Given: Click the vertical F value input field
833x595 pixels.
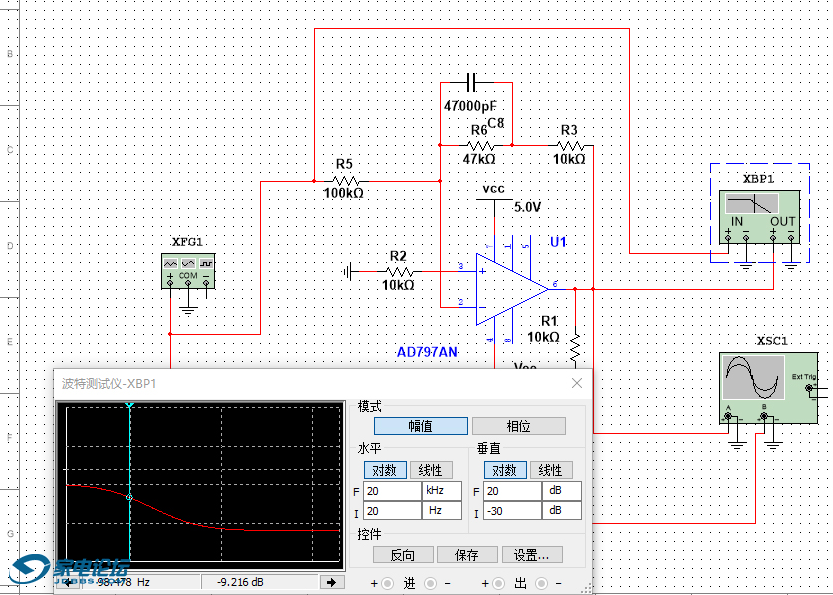Looking at the screenshot, I should 511,491.
